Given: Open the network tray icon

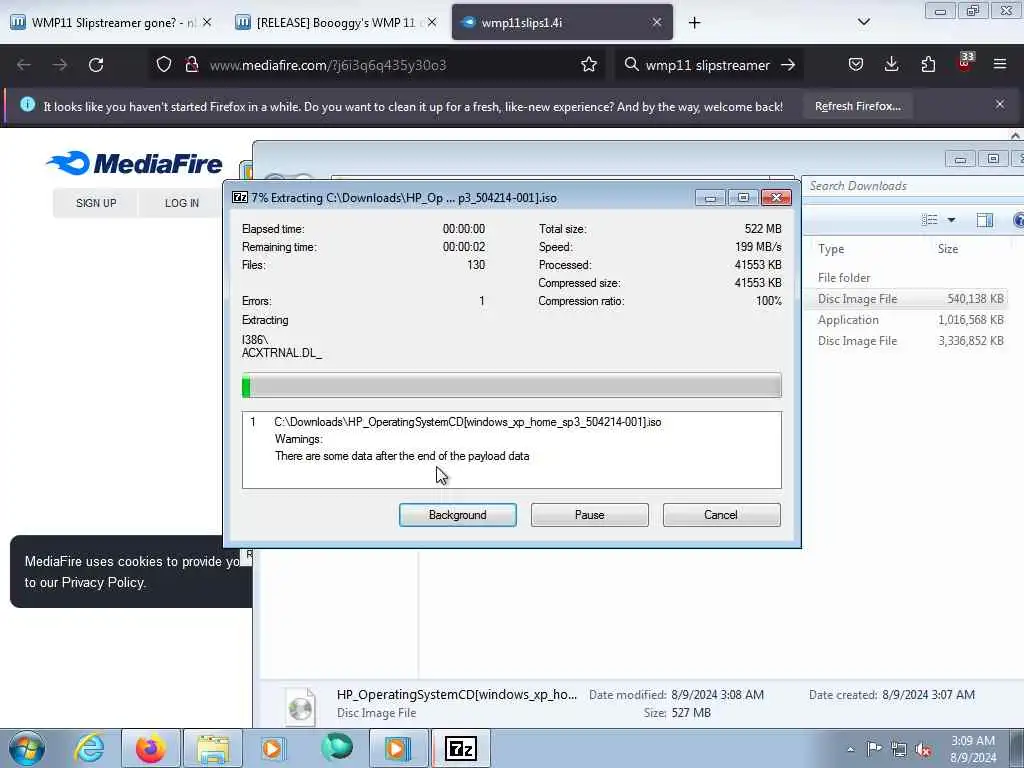Looking at the screenshot, I should pos(899,750).
